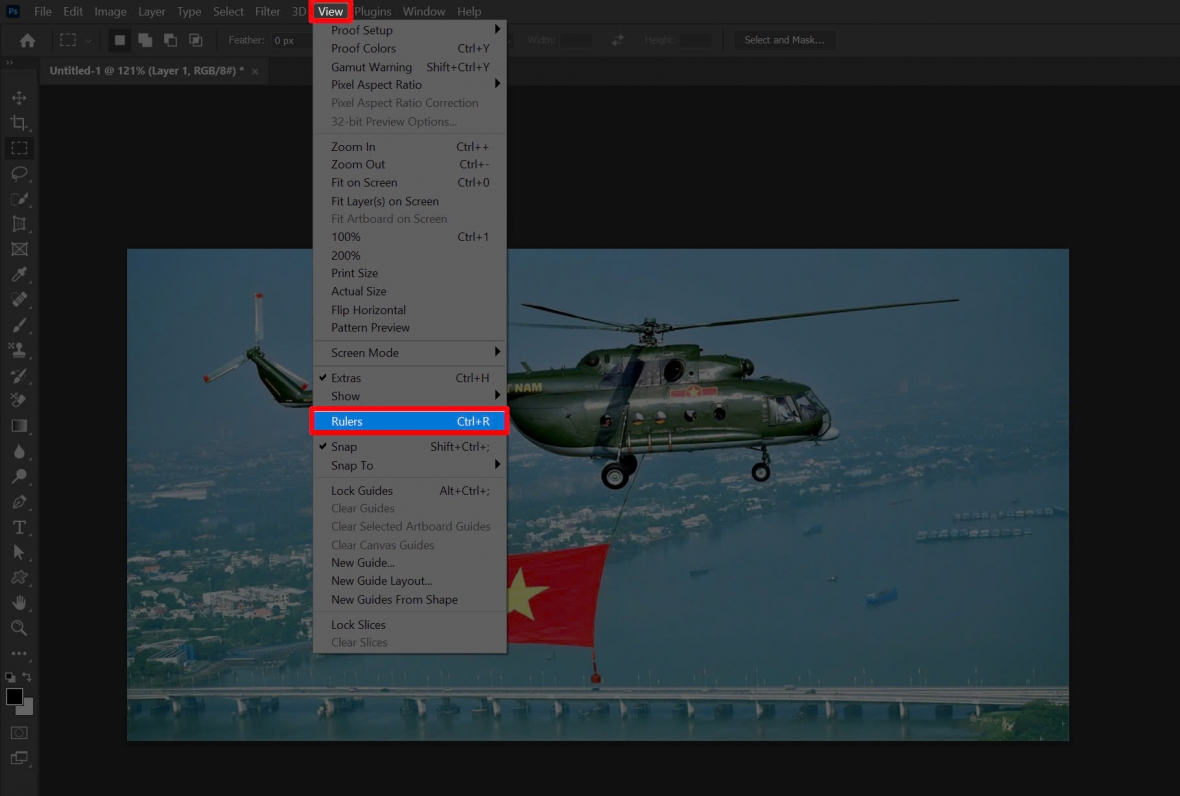Toggle Rulers in View menu
1180x796 pixels.
coord(409,421)
